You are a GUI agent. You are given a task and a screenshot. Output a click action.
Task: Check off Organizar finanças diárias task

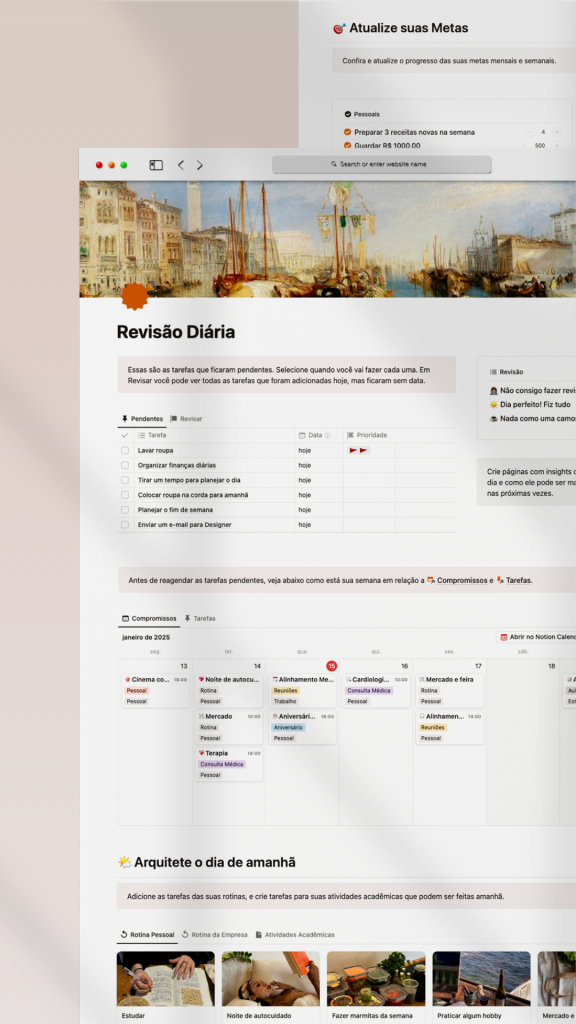tap(125, 466)
